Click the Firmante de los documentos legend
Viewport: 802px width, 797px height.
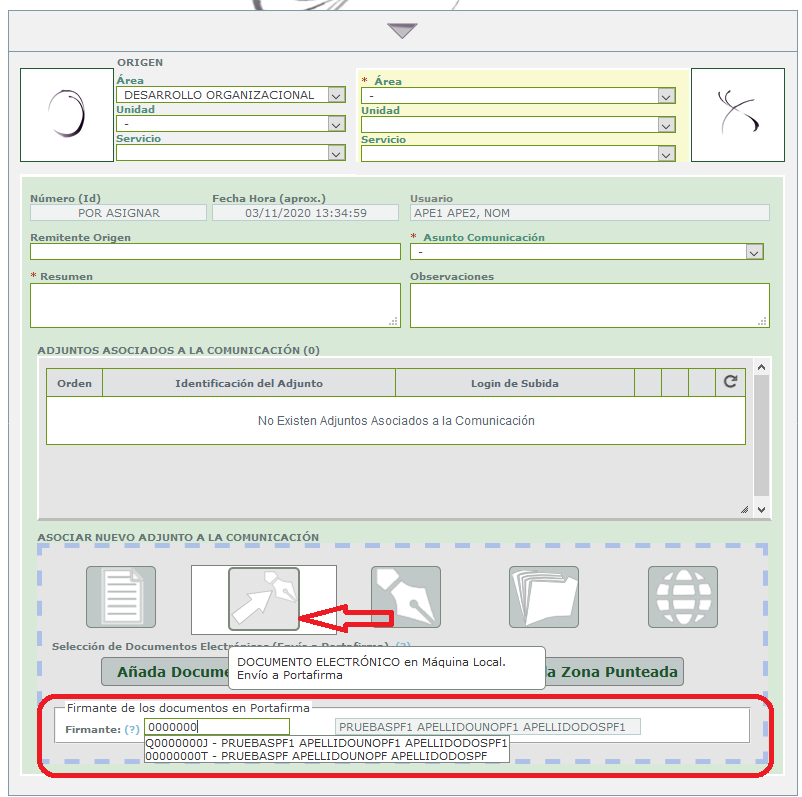(188, 708)
